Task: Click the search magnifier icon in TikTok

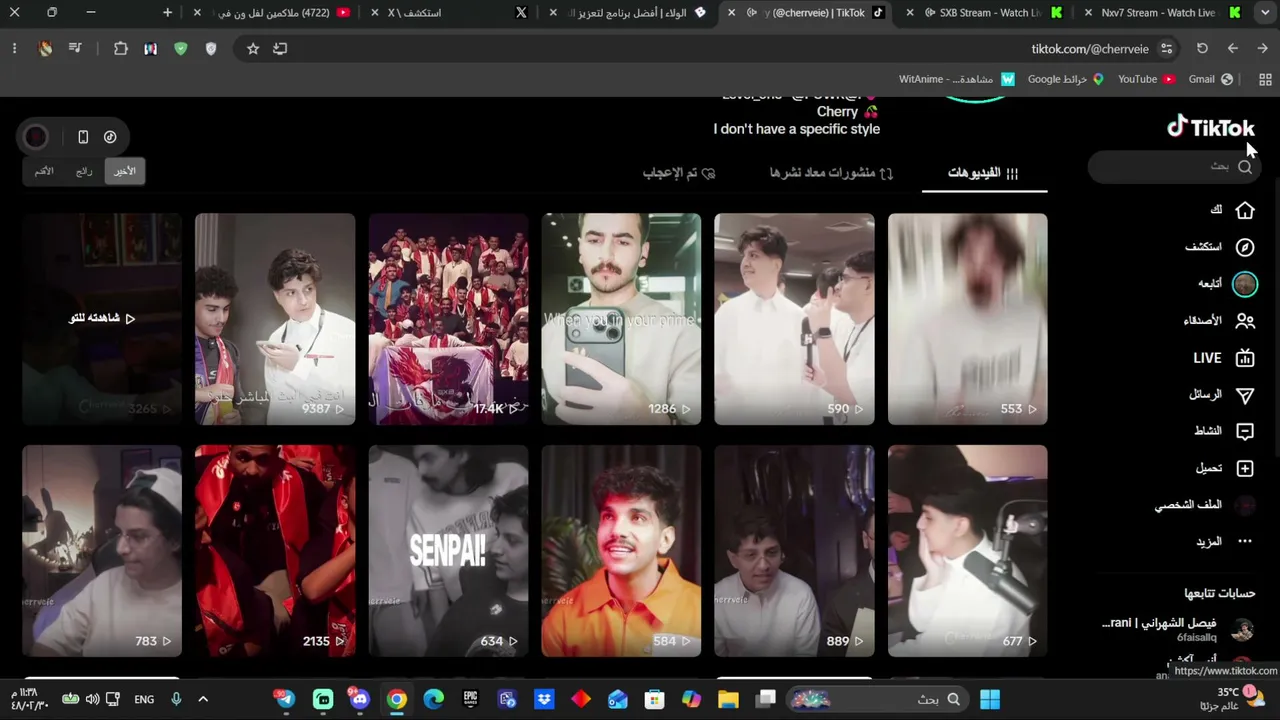Action: (1245, 167)
